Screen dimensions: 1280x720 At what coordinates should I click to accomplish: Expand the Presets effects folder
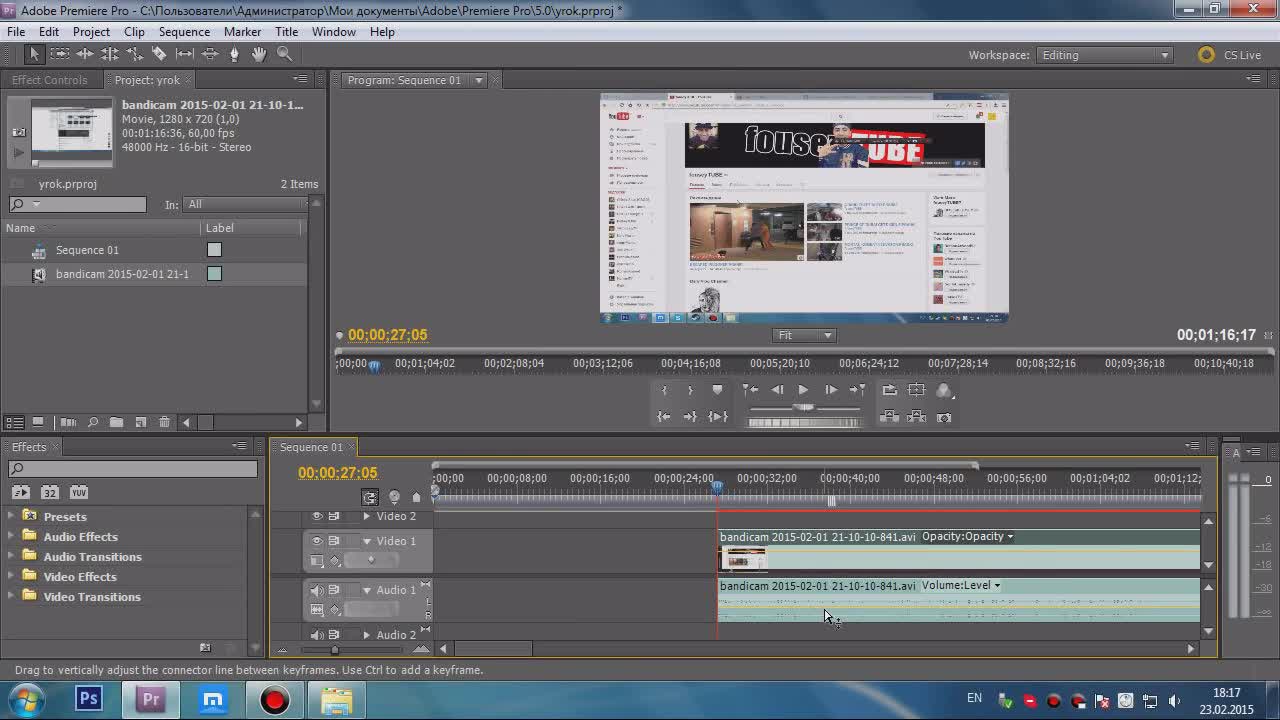click(12, 516)
